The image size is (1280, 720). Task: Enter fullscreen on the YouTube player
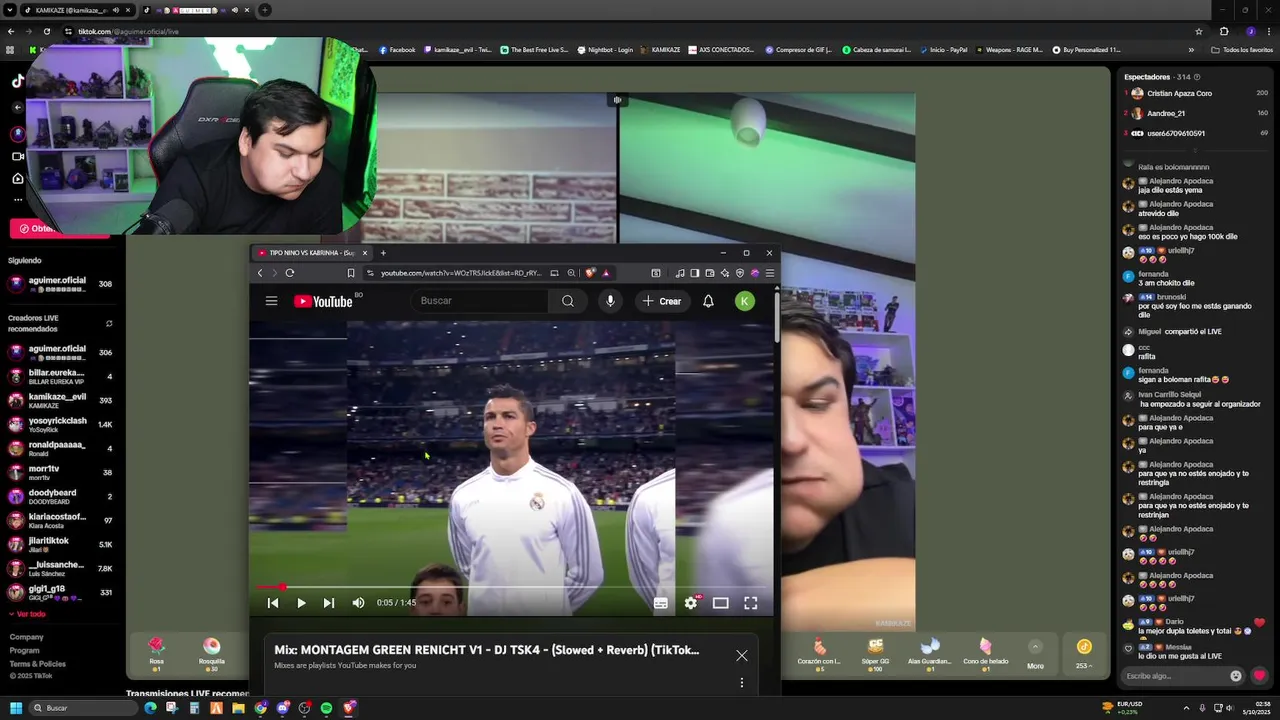click(x=750, y=603)
